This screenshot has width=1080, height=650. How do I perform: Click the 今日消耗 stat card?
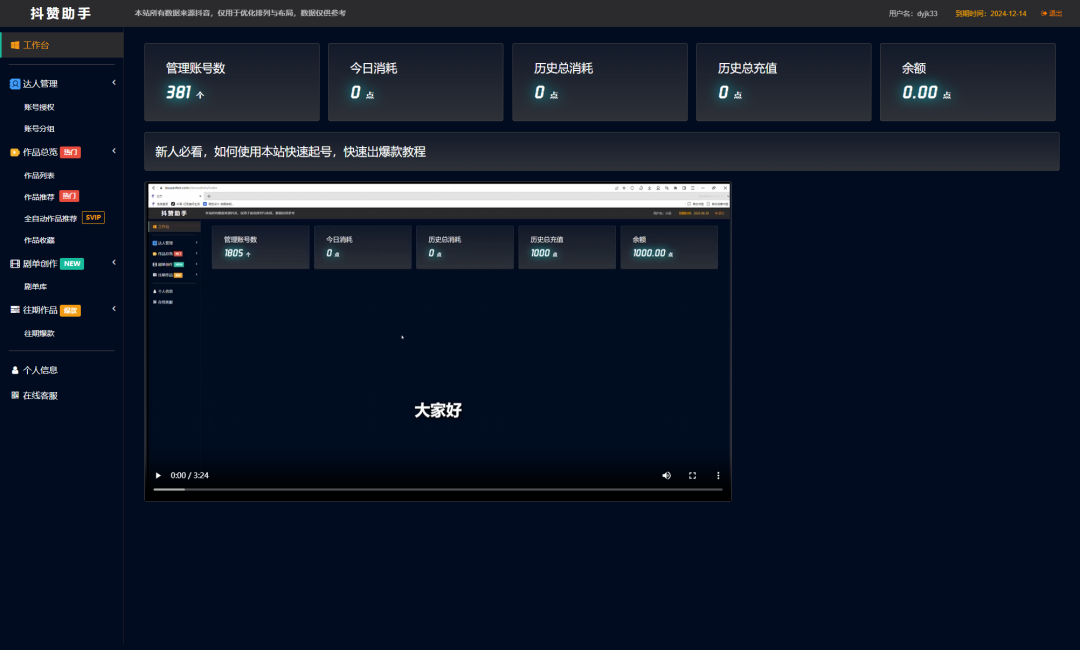point(415,82)
